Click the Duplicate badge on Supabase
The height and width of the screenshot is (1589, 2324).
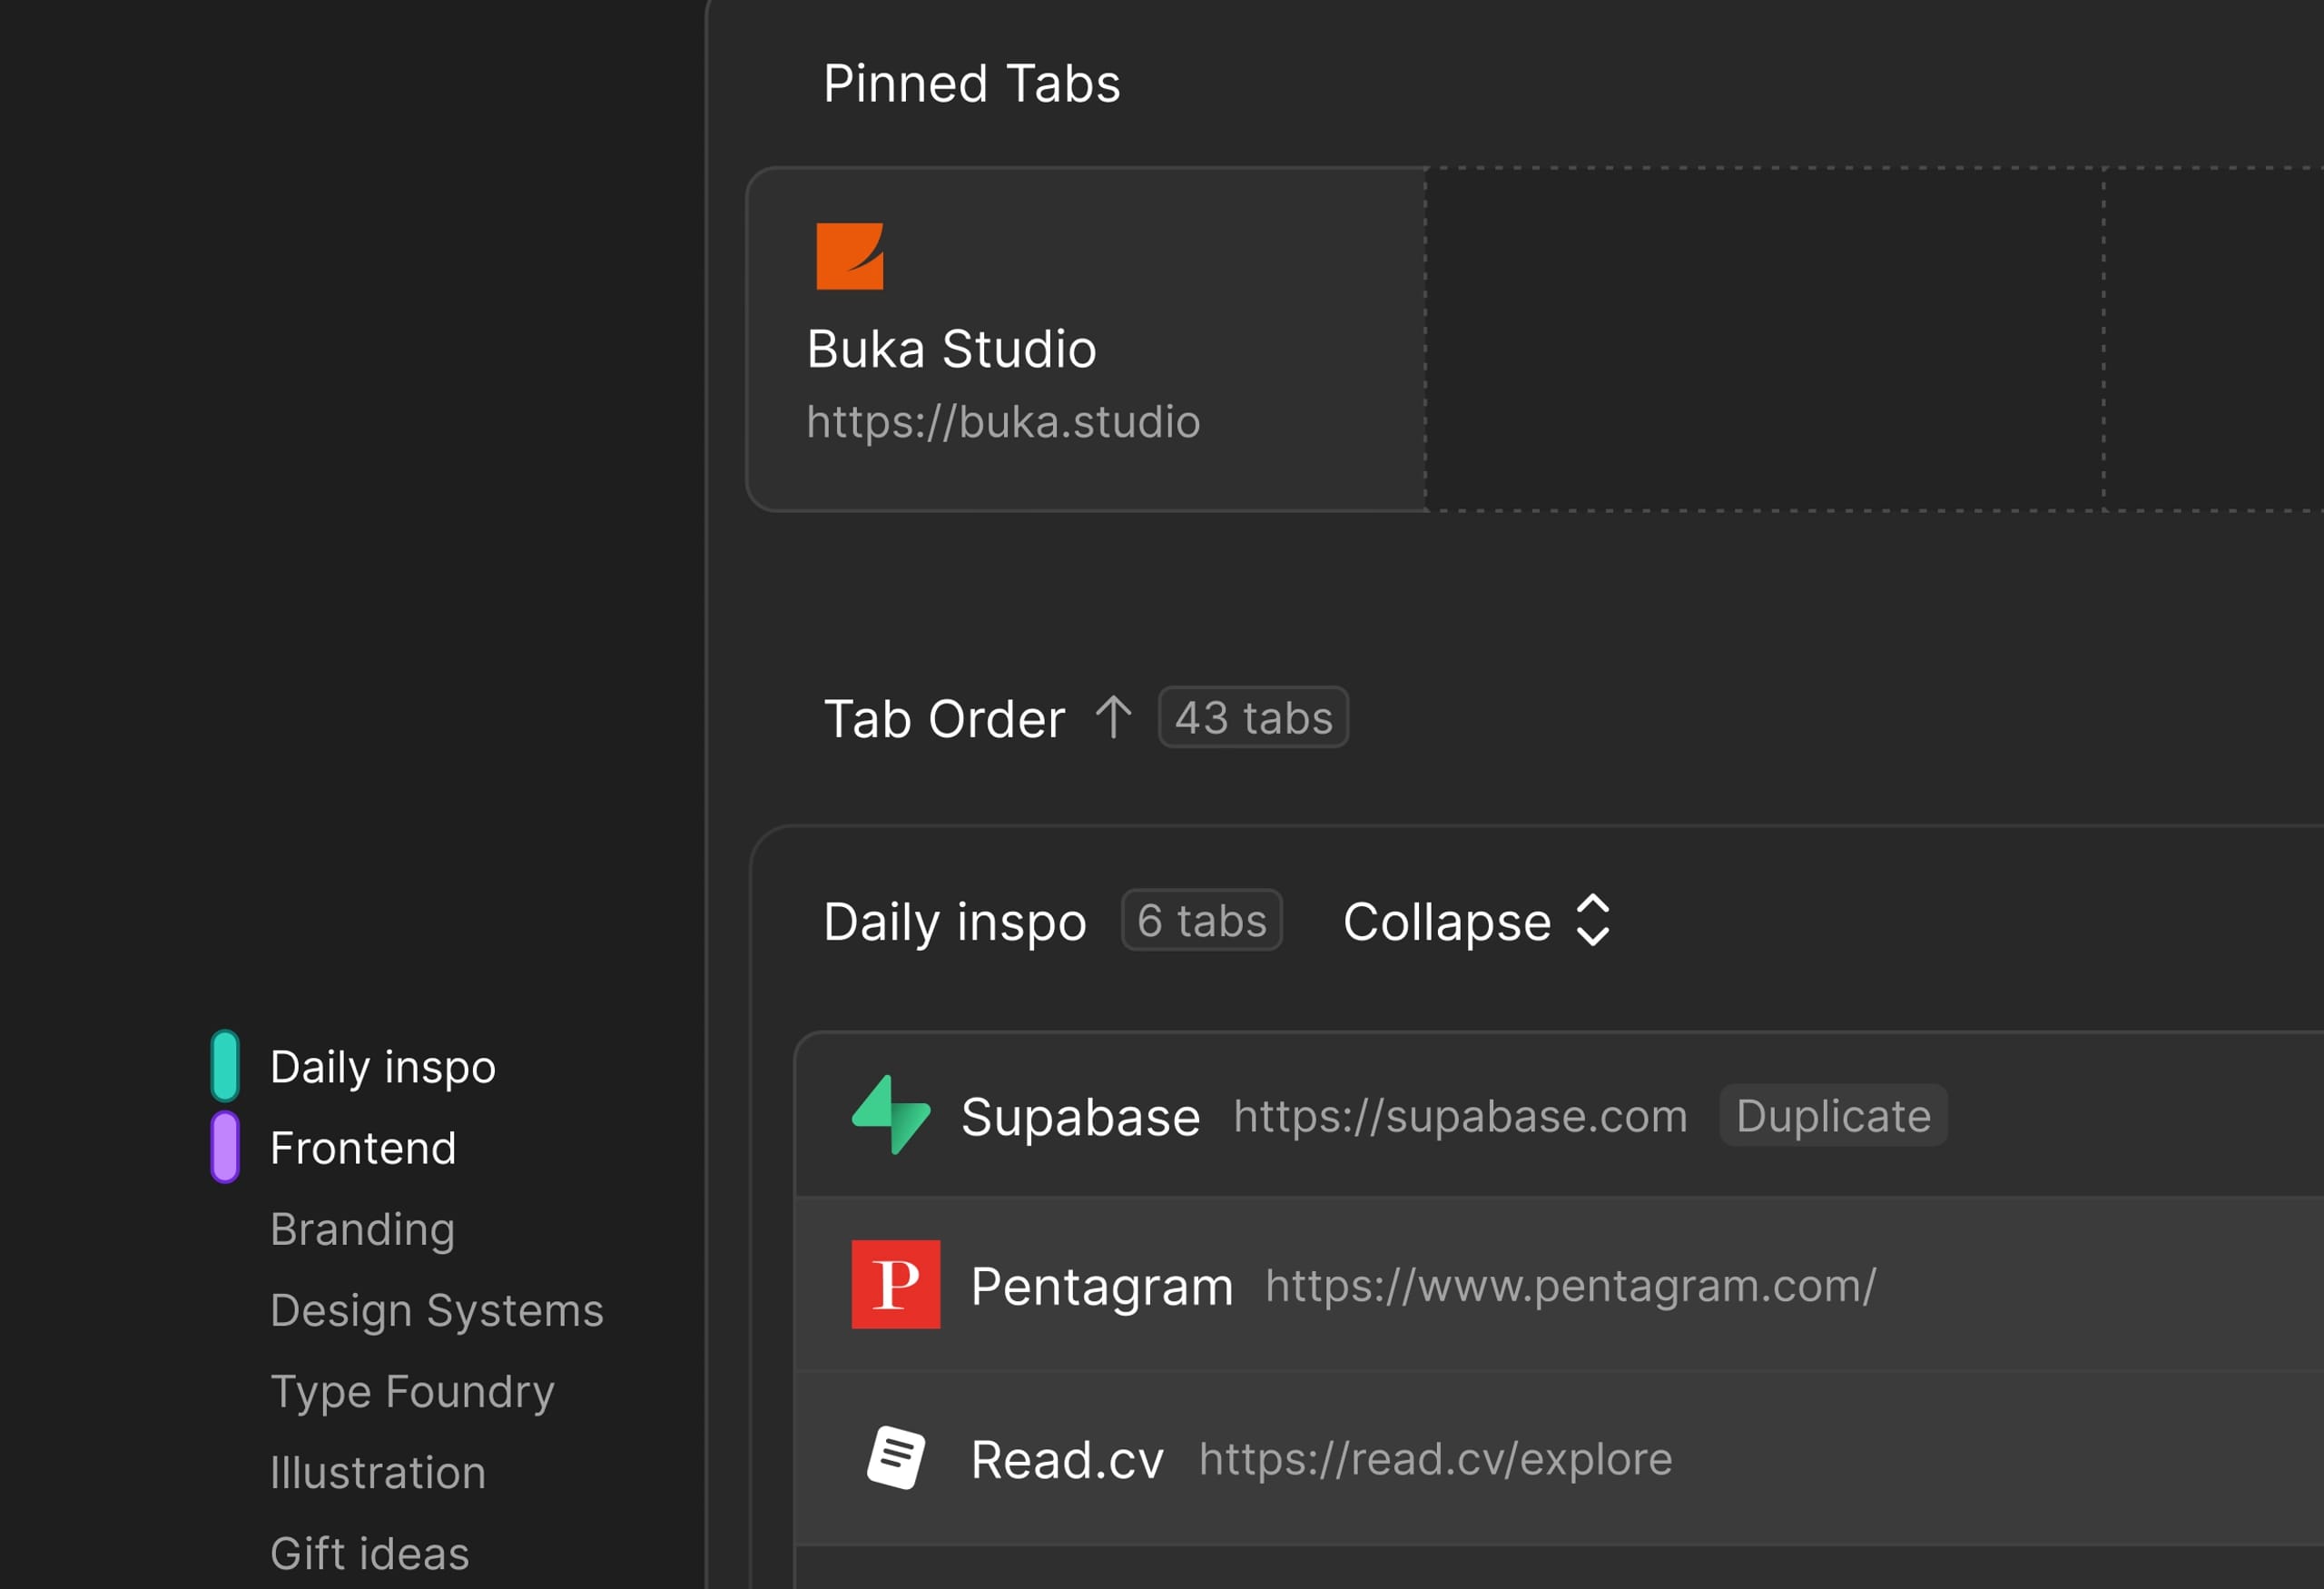pyautogui.click(x=1833, y=1115)
